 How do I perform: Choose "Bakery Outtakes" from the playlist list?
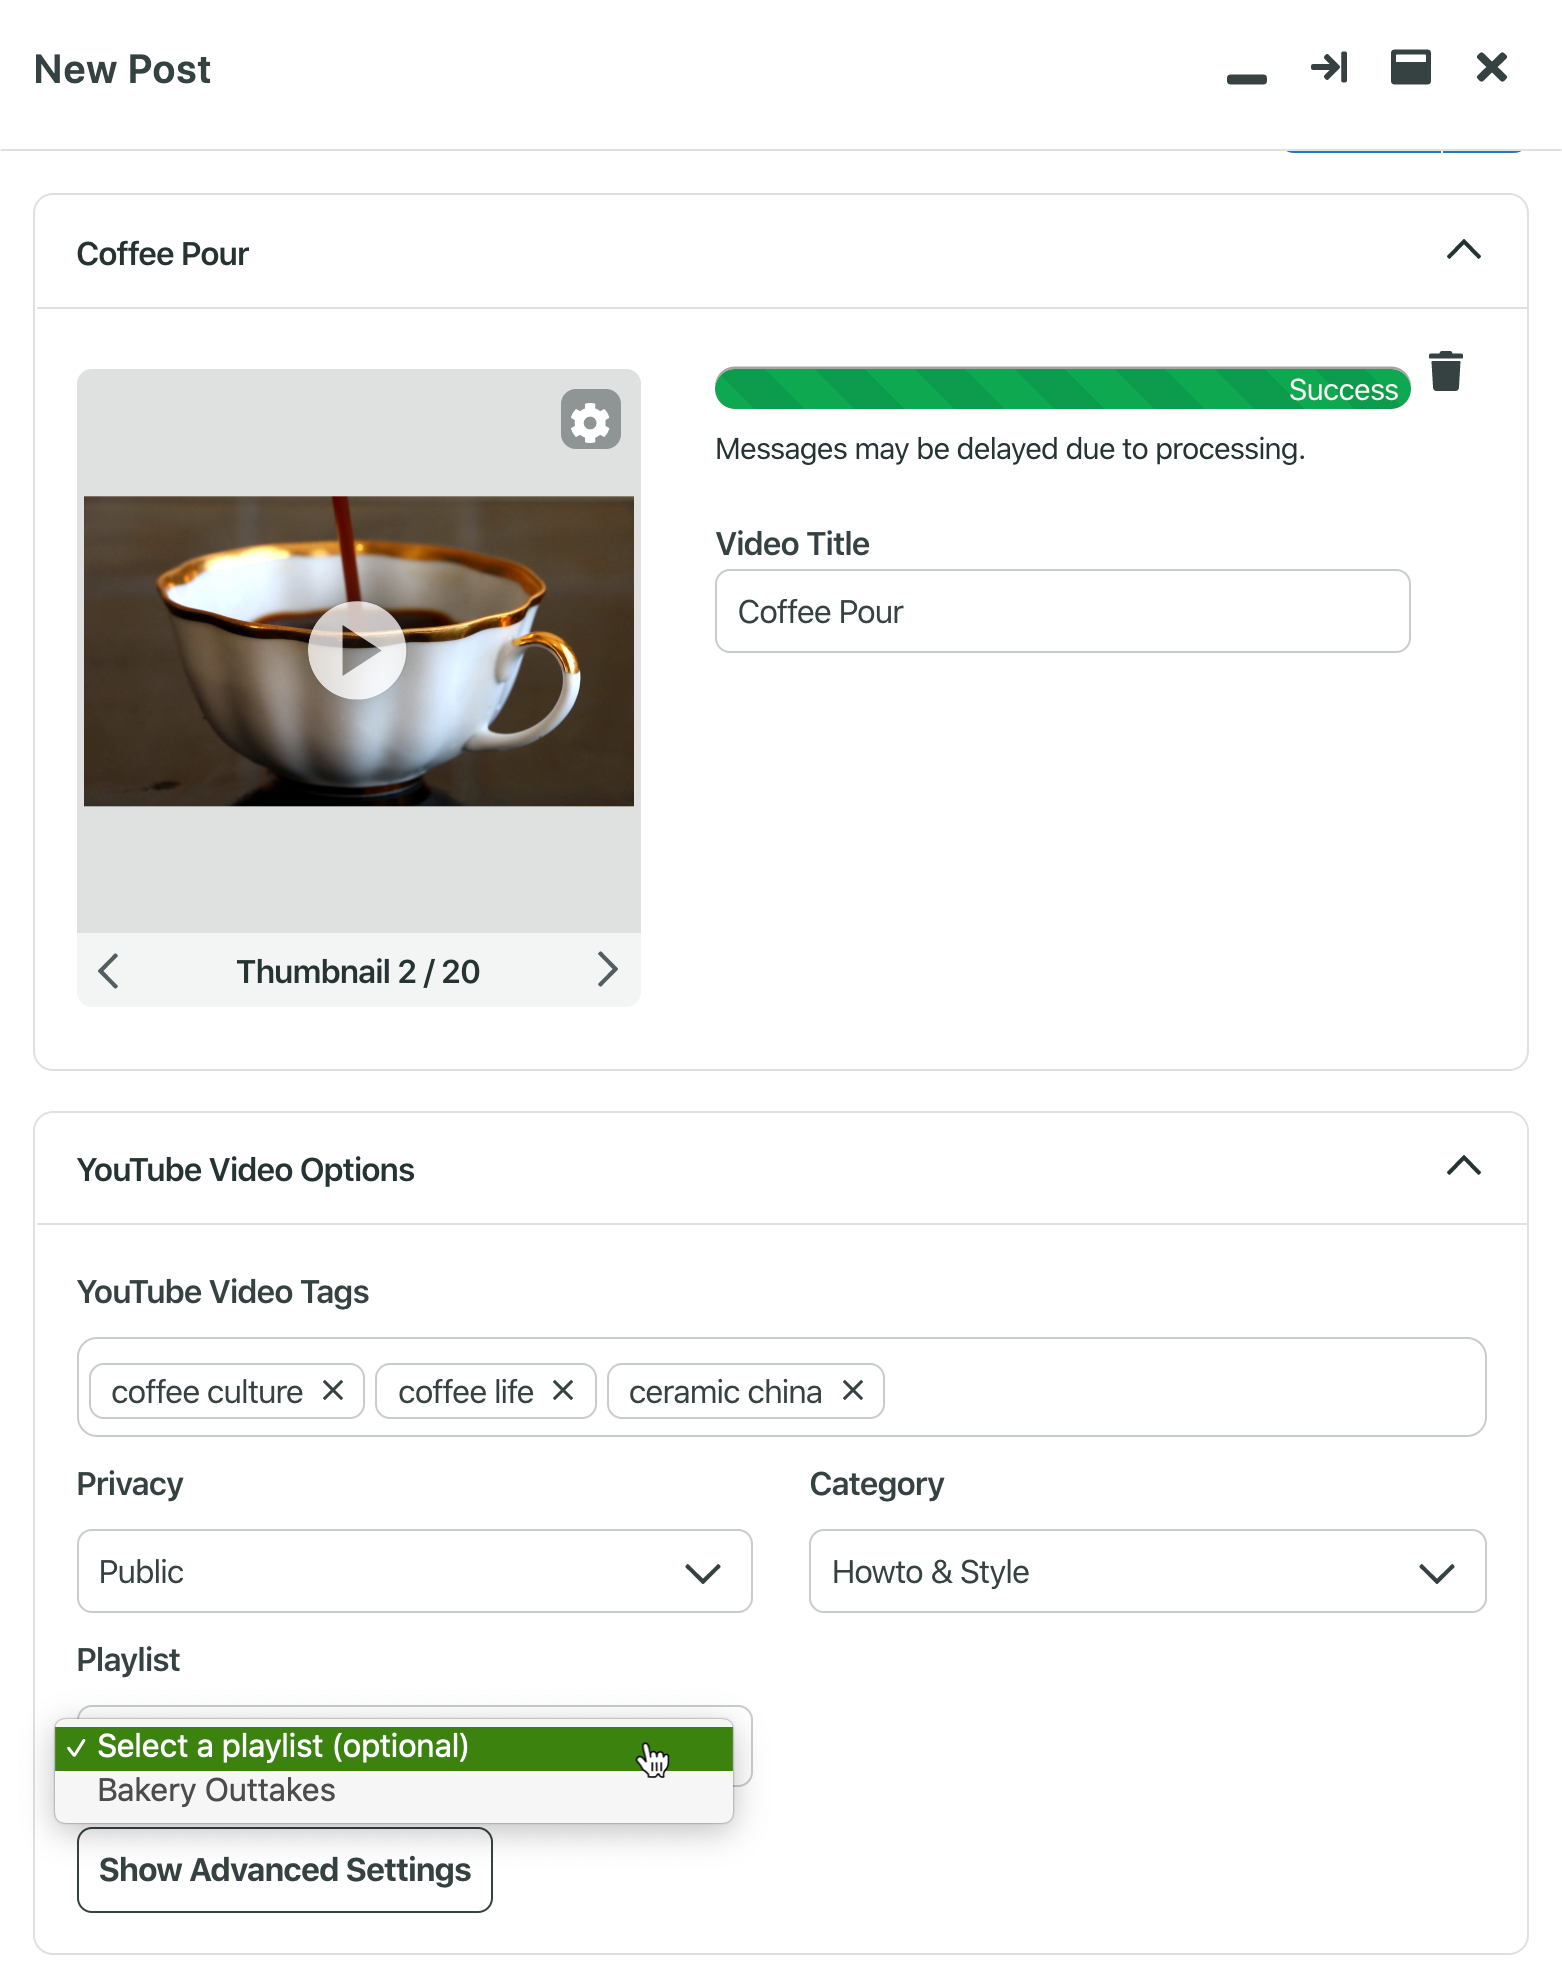point(217,1791)
